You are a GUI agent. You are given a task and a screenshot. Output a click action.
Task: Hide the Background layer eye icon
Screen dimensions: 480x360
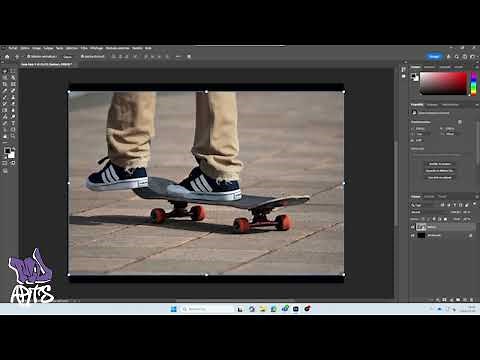point(412,236)
